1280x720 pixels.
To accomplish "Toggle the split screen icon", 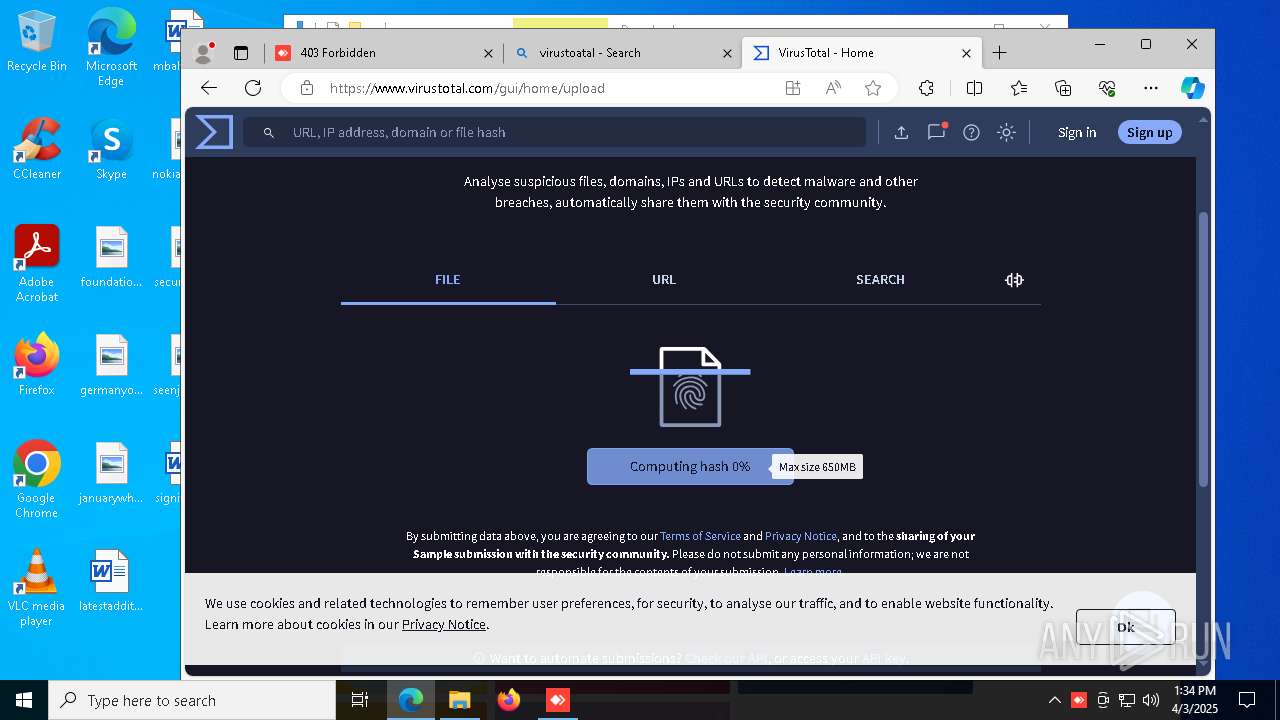I will pos(974,88).
